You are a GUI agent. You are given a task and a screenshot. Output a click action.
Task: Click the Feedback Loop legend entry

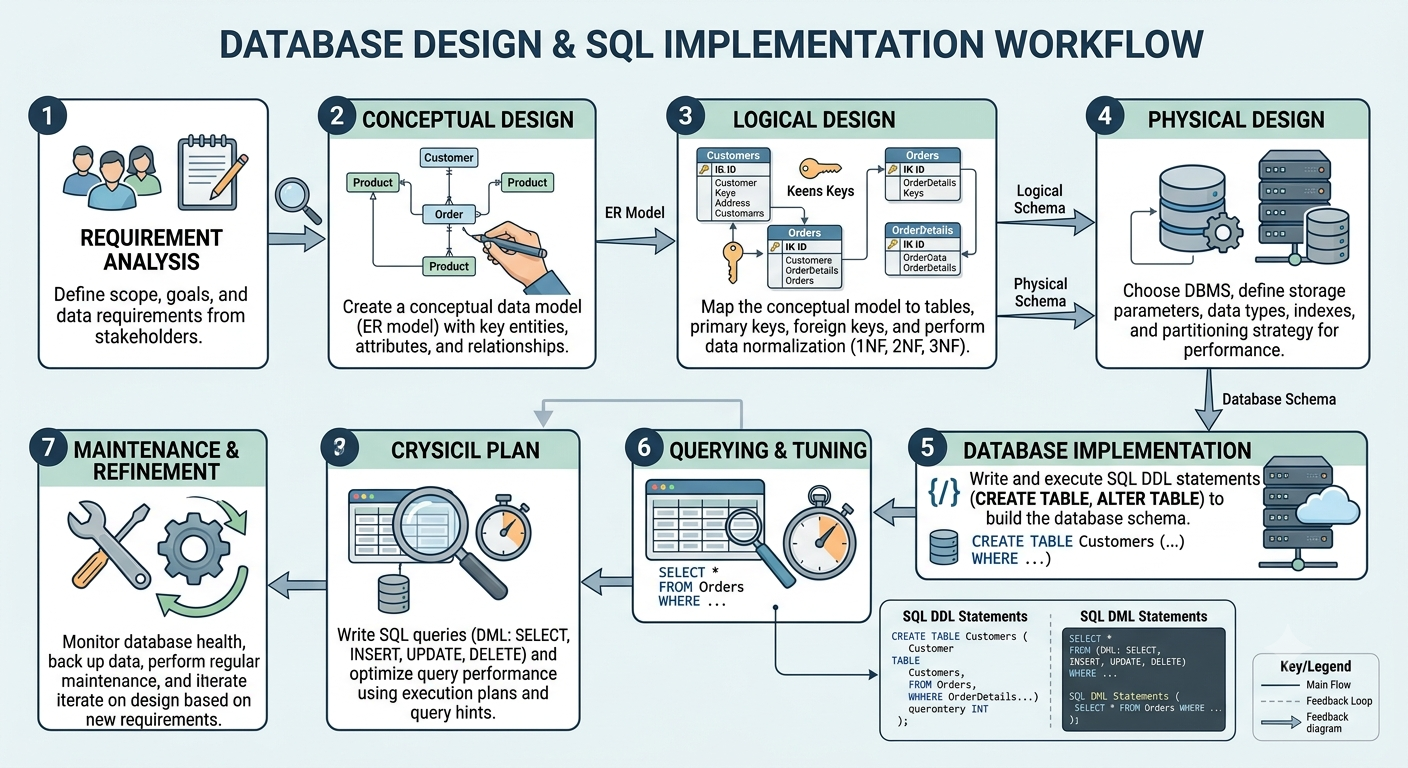point(1317,701)
